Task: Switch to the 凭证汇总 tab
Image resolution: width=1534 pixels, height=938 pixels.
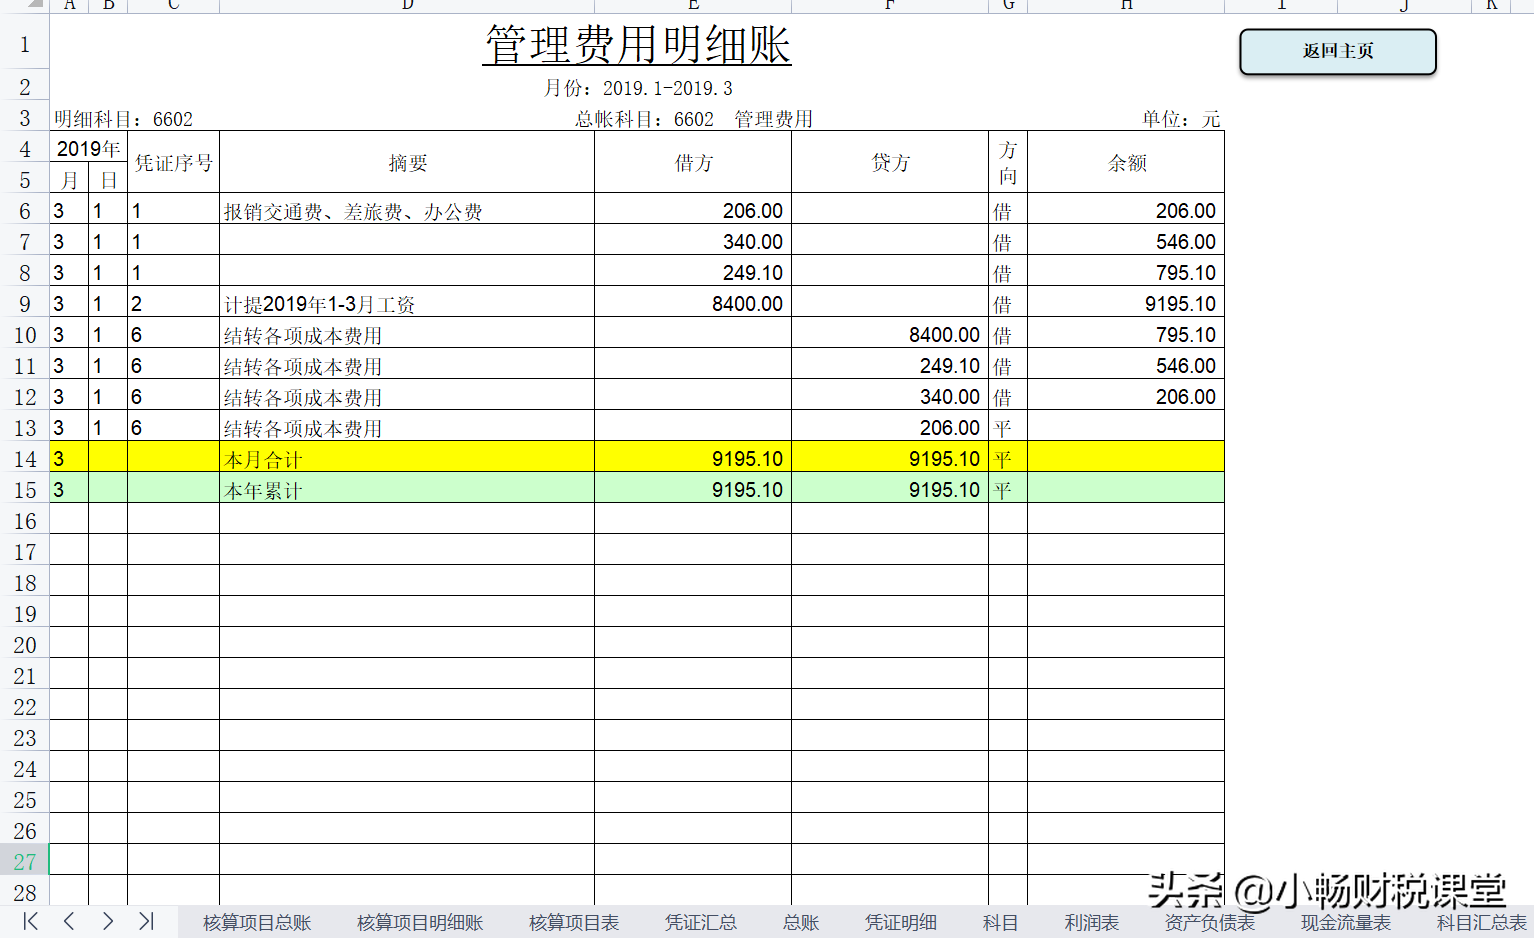Action: (x=701, y=923)
